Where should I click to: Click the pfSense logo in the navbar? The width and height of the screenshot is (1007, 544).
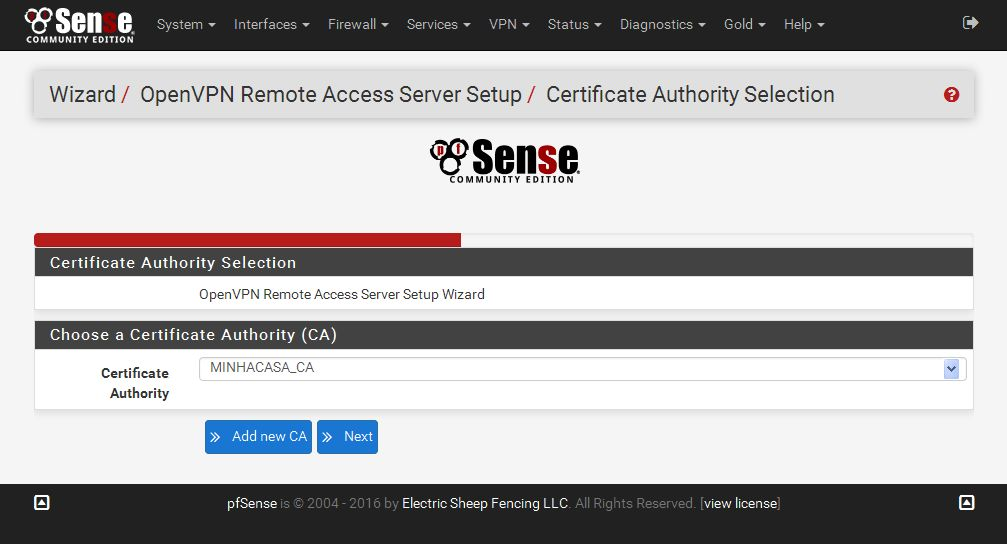[x=79, y=25]
